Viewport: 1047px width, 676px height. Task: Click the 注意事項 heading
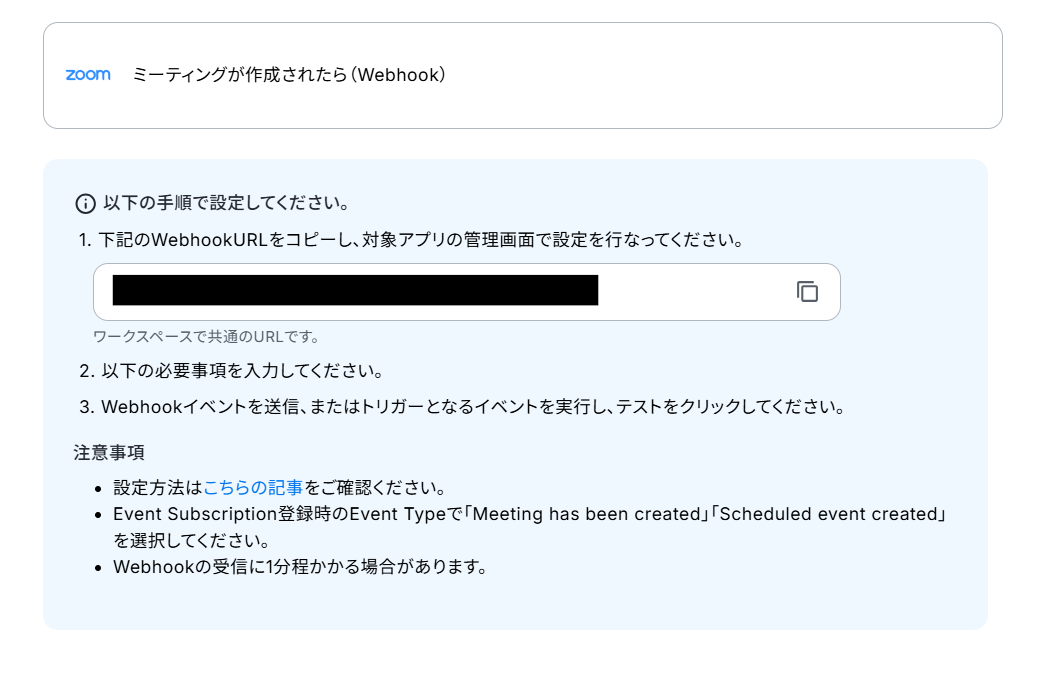click(109, 453)
